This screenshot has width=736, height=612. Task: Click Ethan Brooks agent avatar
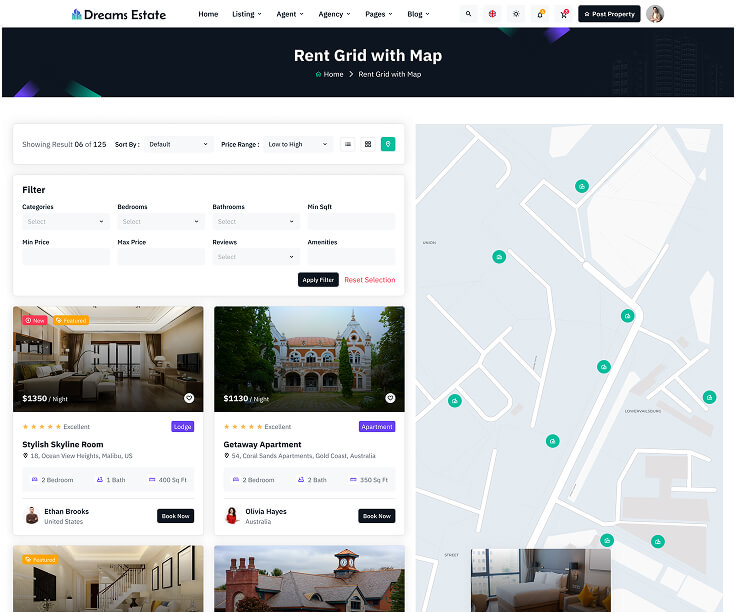click(x=31, y=516)
